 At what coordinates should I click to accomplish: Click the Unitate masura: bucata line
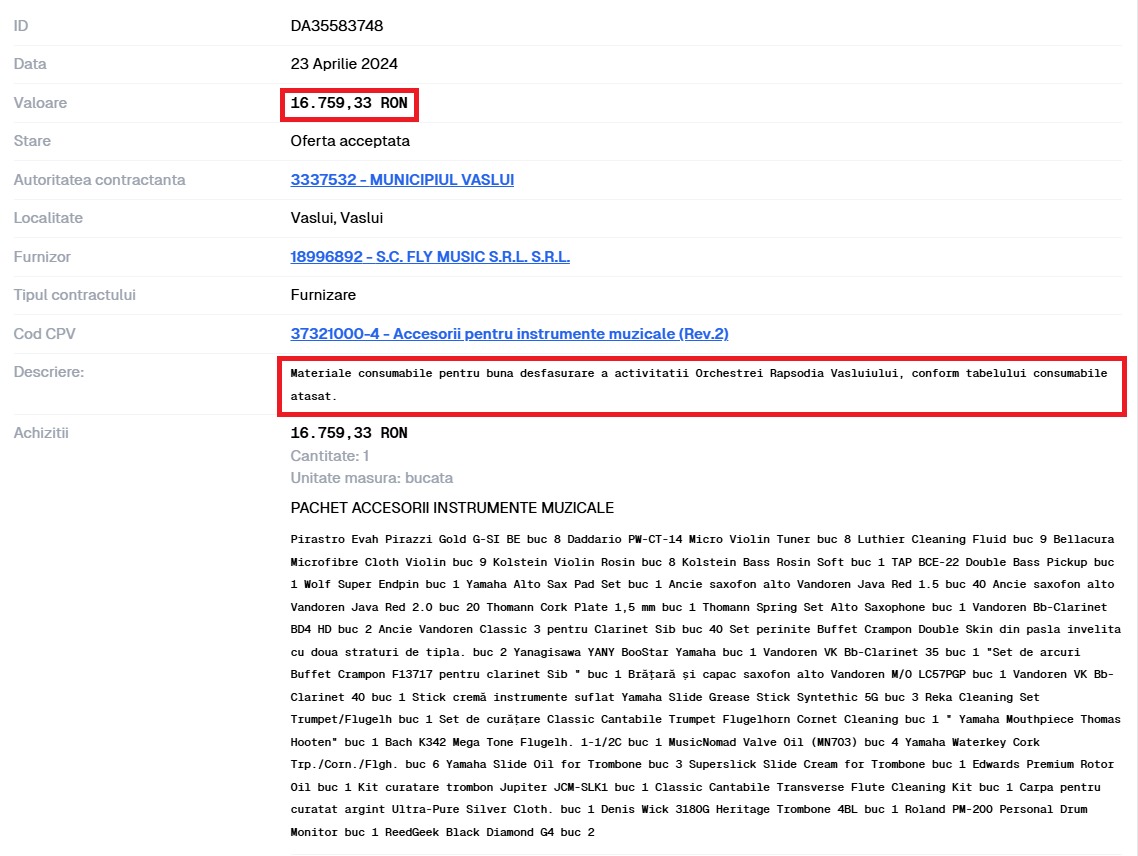372,478
